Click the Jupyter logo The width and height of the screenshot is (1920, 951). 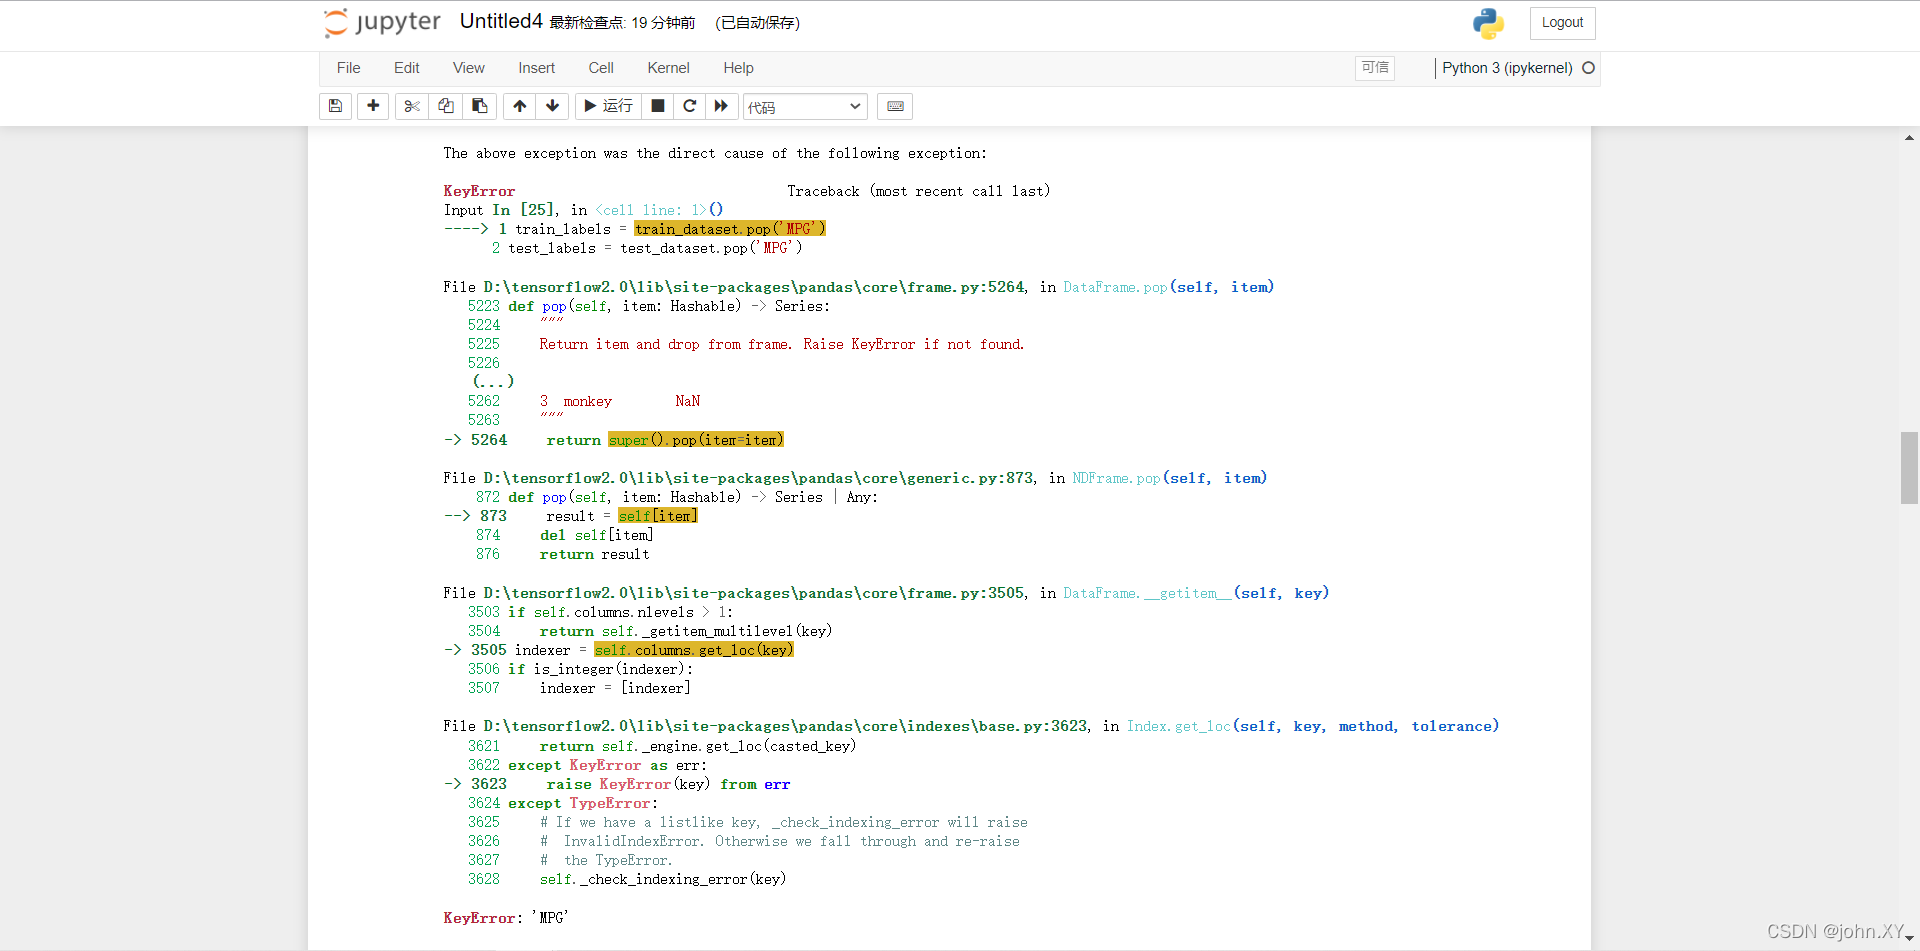coord(383,22)
